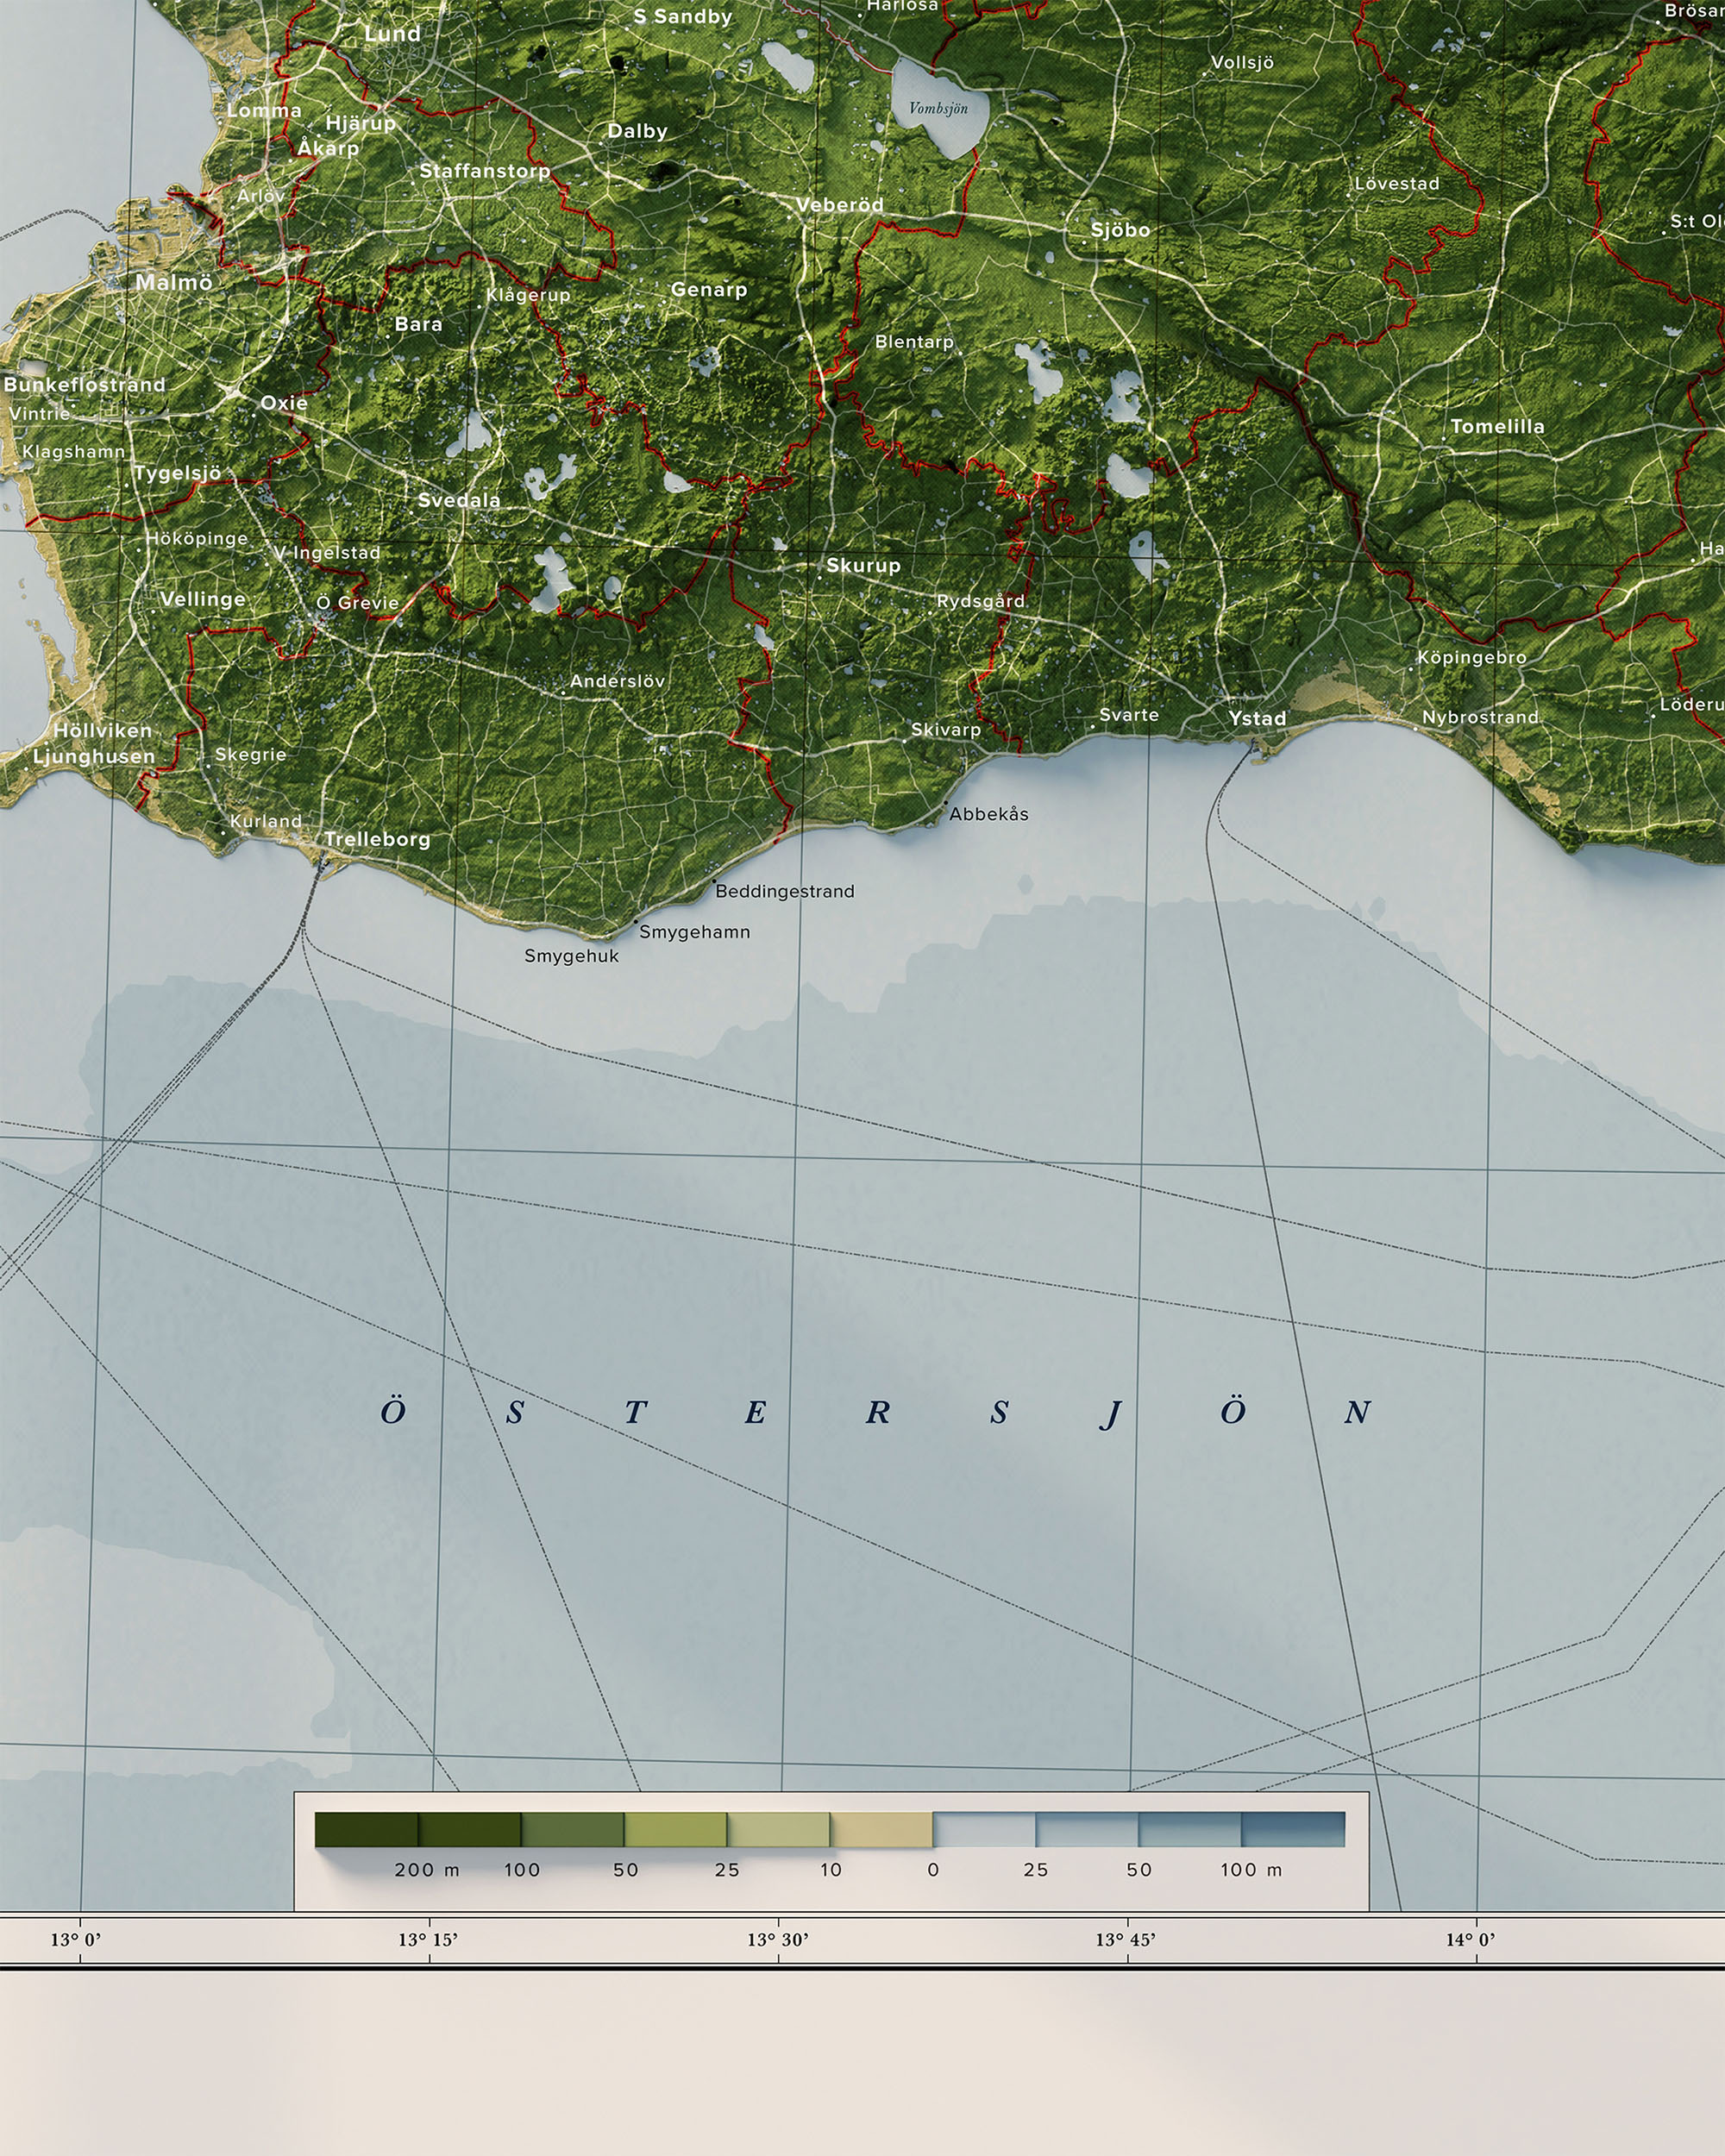Click the Lund place label
This screenshot has height=2156, width=1725.
click(395, 33)
